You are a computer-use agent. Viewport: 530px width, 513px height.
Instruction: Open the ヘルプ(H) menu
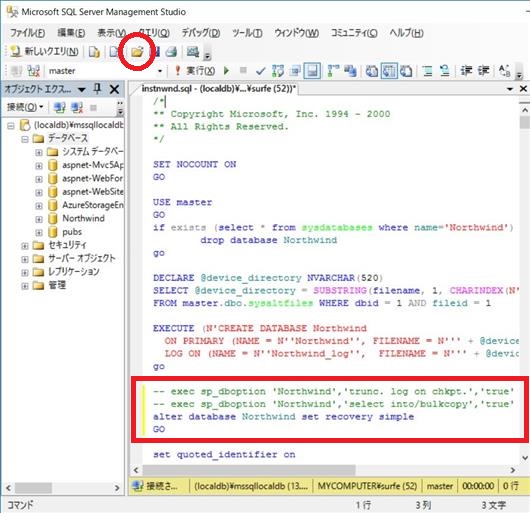click(x=406, y=33)
